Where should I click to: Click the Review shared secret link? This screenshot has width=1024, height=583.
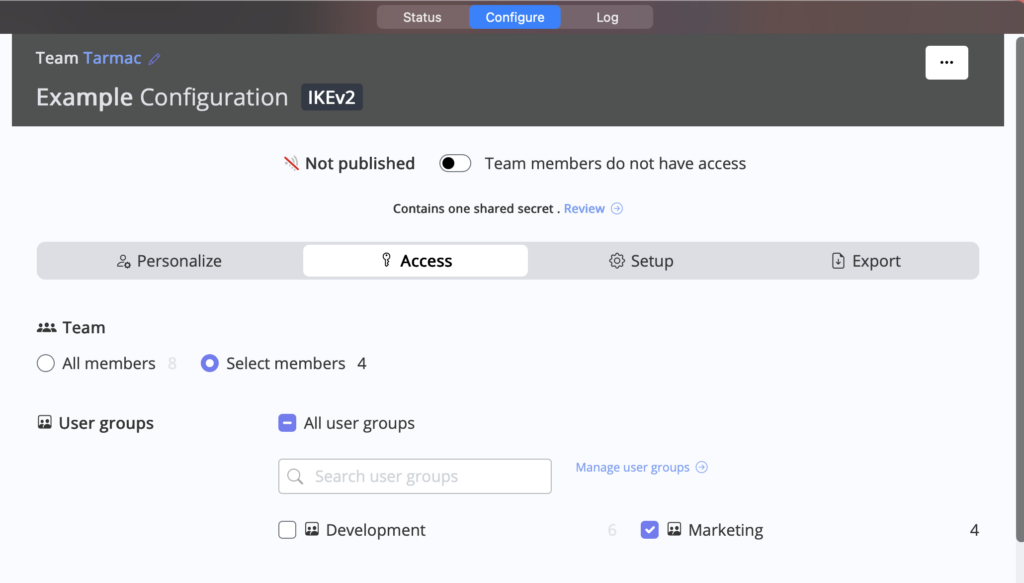tap(585, 208)
